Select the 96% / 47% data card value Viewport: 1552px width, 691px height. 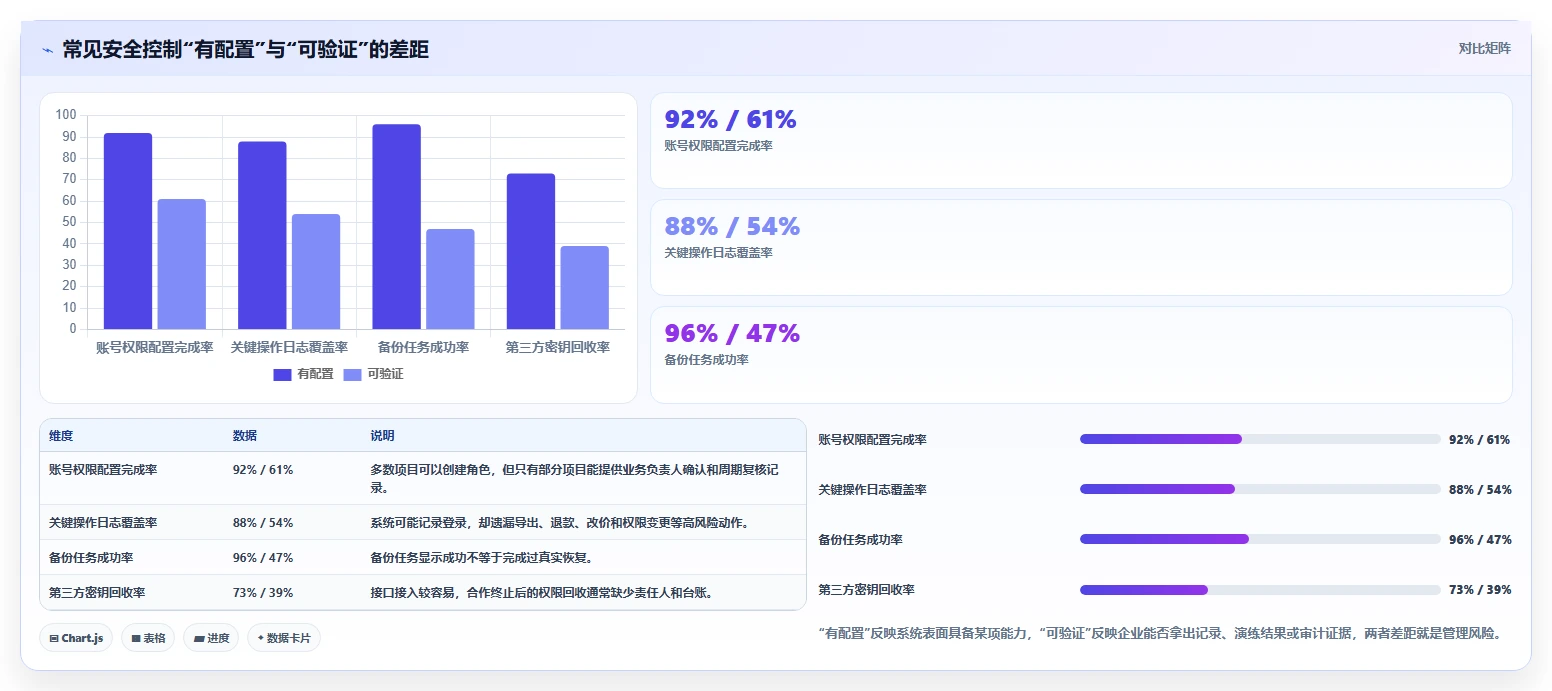[732, 334]
